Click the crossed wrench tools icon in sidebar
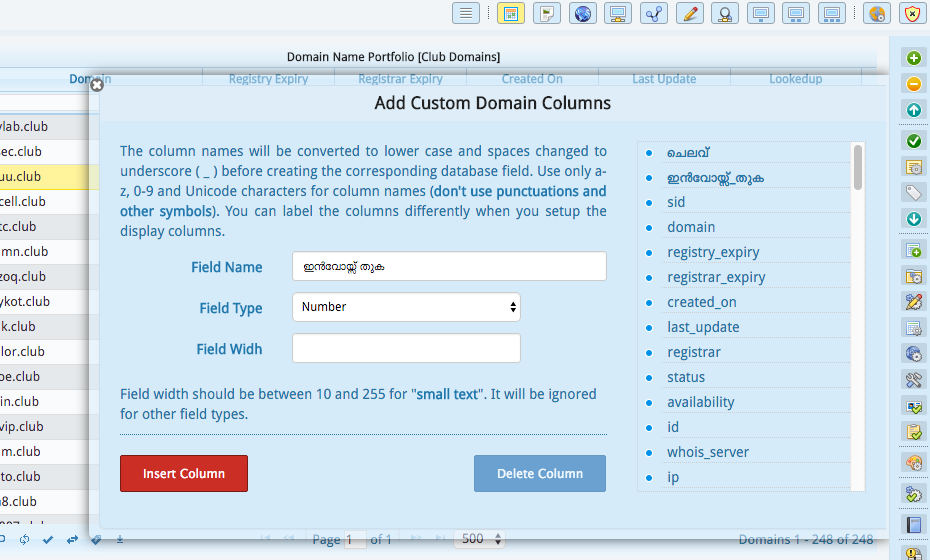 point(913,380)
